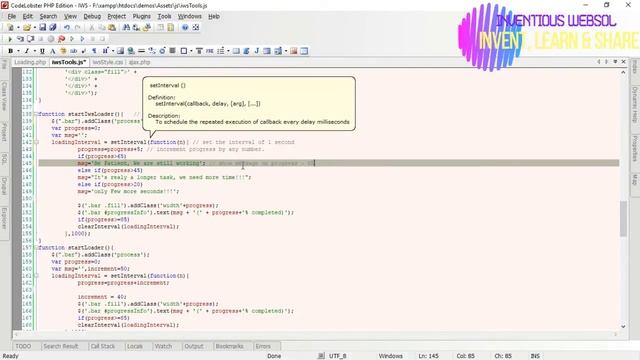The image size is (640, 360).
Task: Show the Properties side panel
Action: click(635, 149)
